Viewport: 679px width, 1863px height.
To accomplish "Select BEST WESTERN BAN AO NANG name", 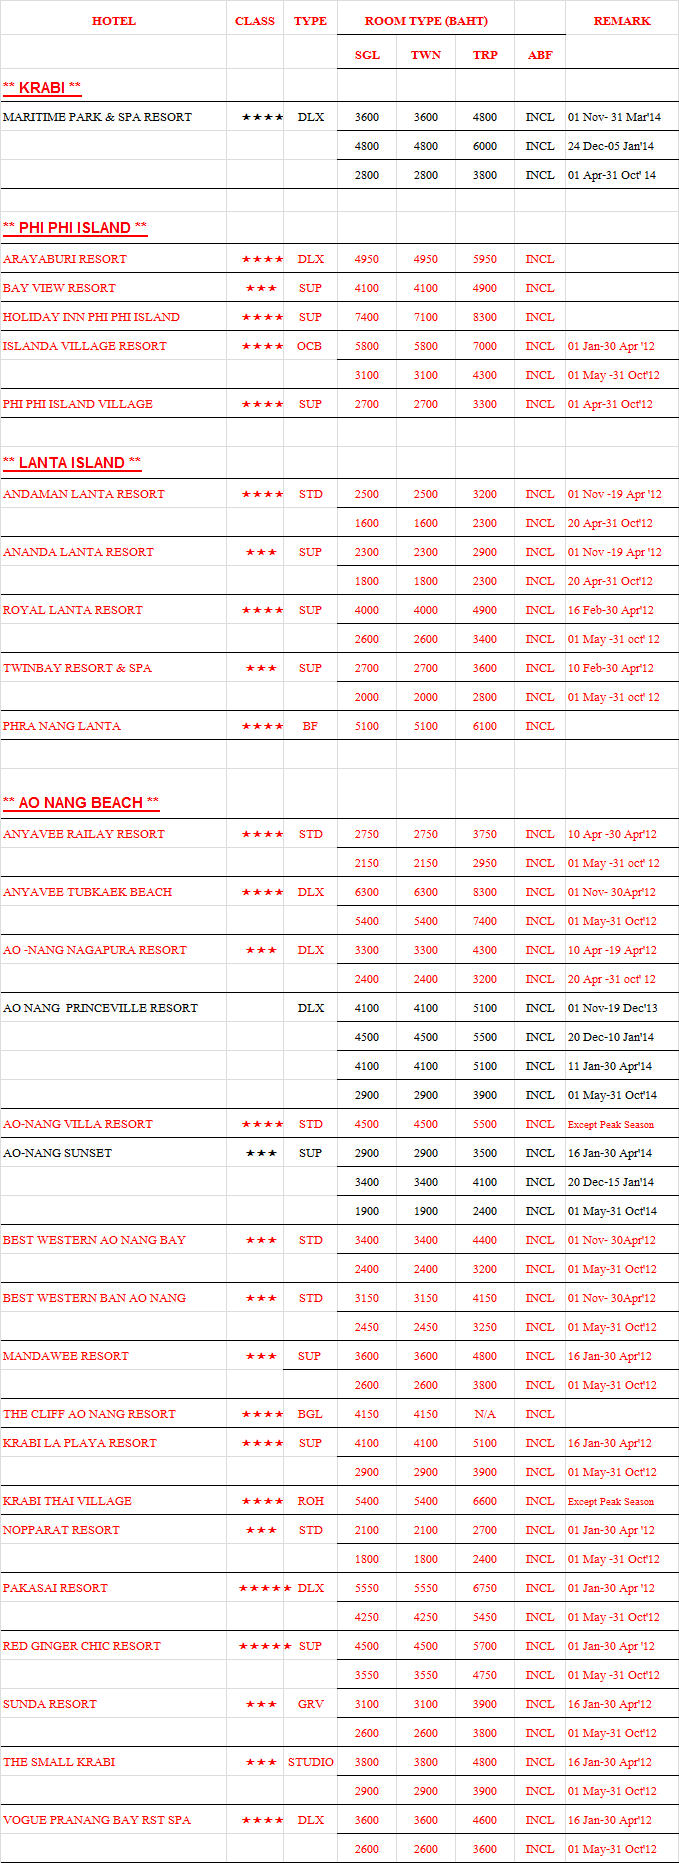I will (94, 1298).
